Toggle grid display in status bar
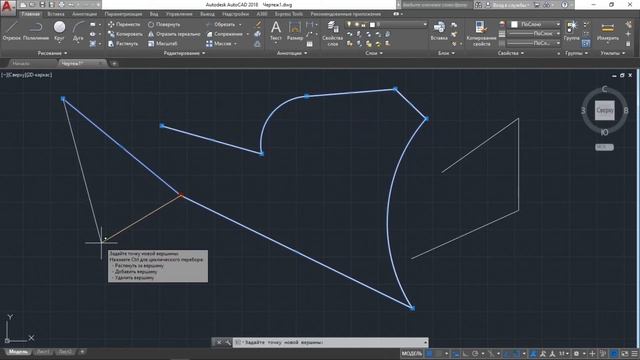Image resolution: width=640 pixels, height=360 pixels. coord(429,353)
